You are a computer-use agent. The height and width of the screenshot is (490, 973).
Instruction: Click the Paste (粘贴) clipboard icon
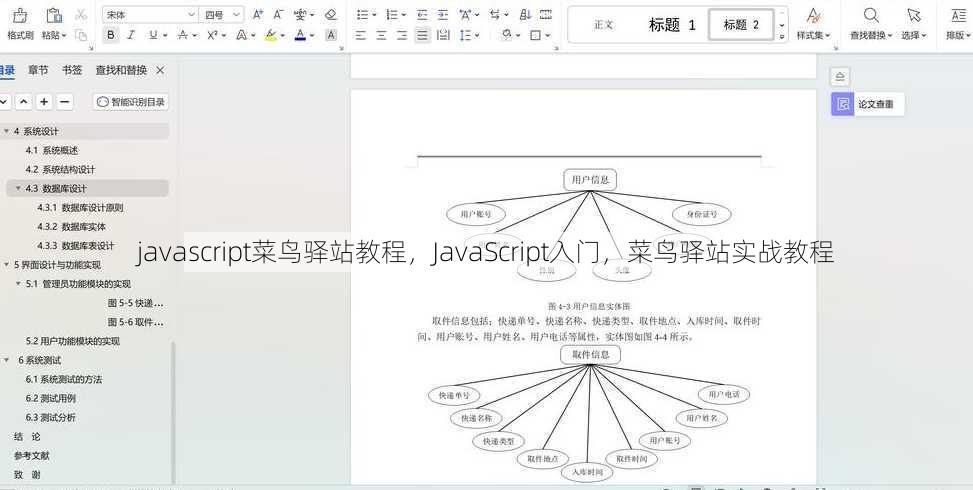54,16
